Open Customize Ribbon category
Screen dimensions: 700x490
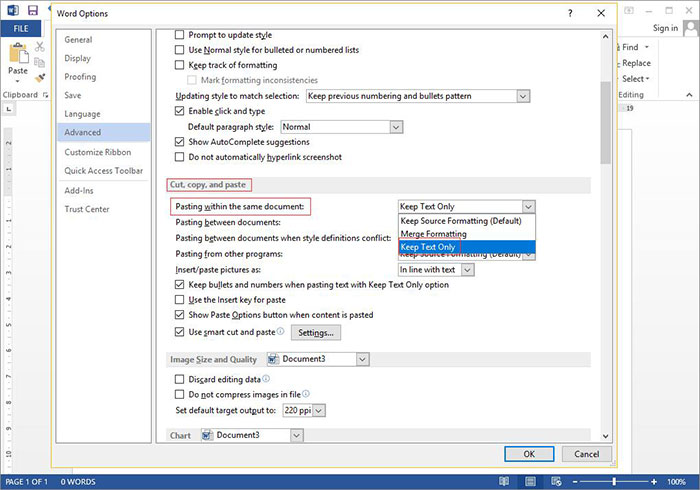pyautogui.click(x=104, y=152)
